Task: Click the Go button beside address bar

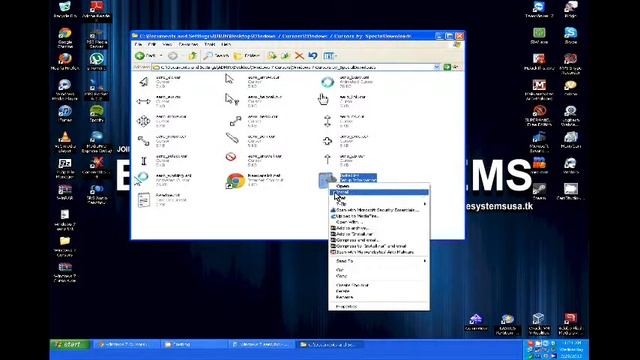Action: [x=451, y=67]
